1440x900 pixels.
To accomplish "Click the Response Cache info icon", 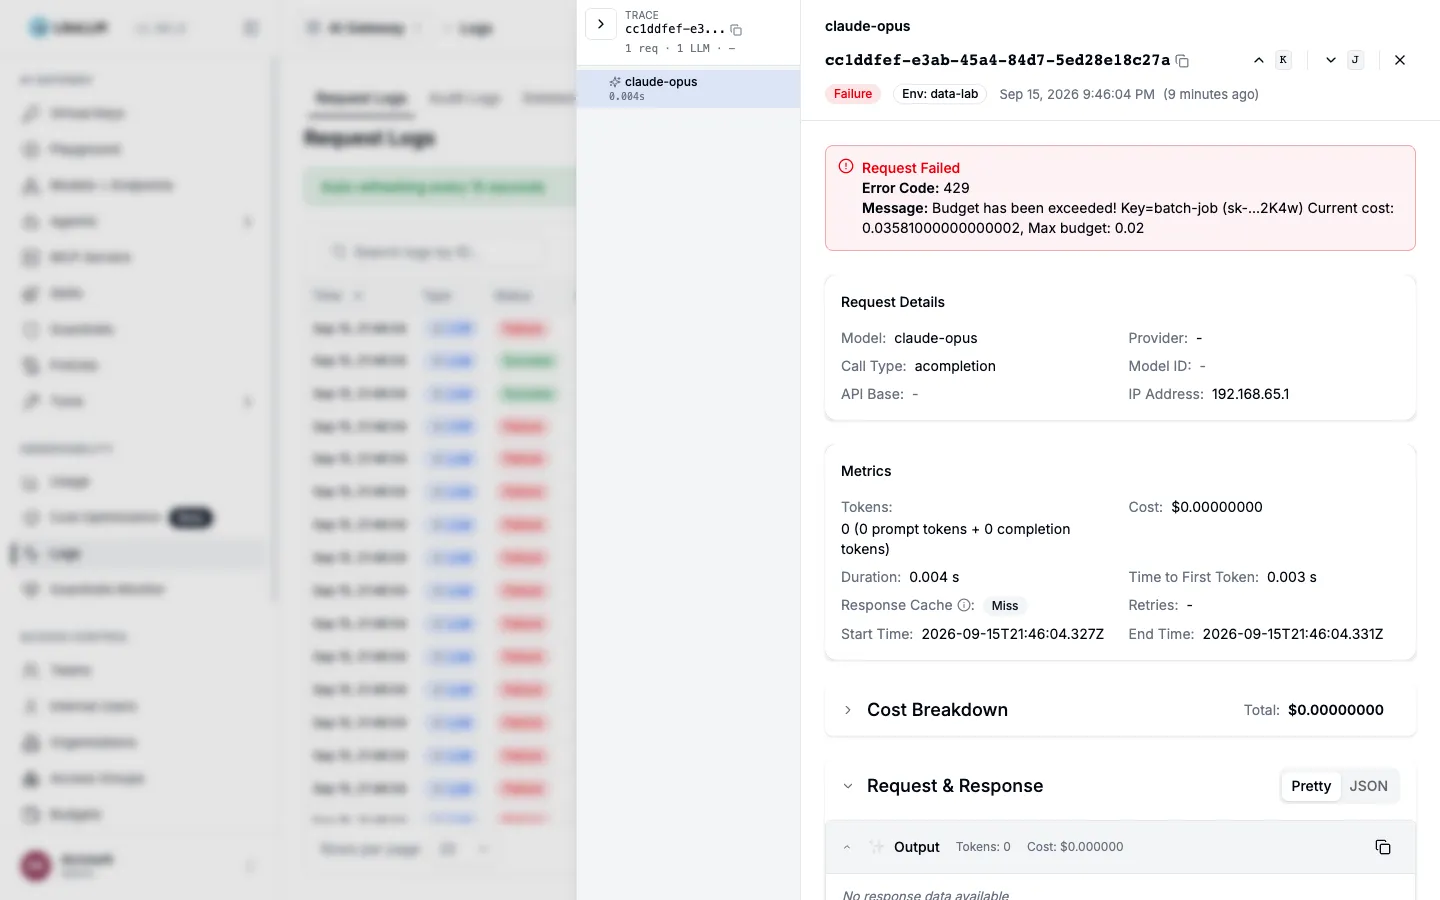I will 965,605.
